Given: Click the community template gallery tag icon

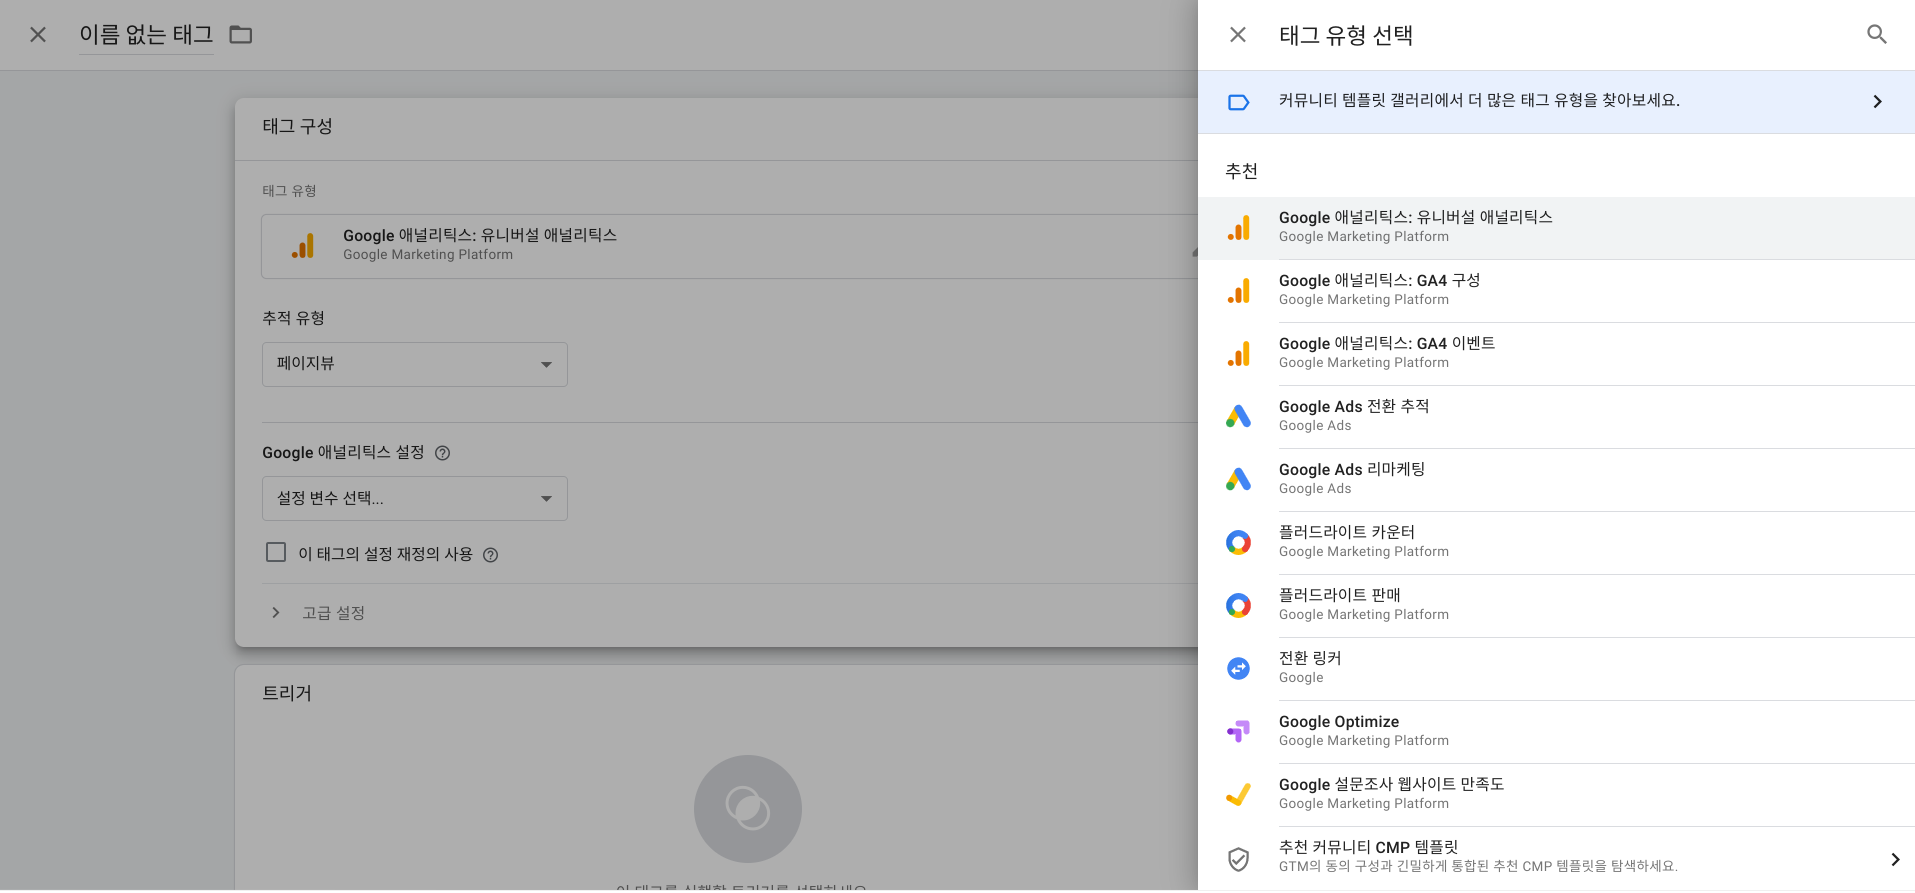Looking at the screenshot, I should tap(1238, 102).
